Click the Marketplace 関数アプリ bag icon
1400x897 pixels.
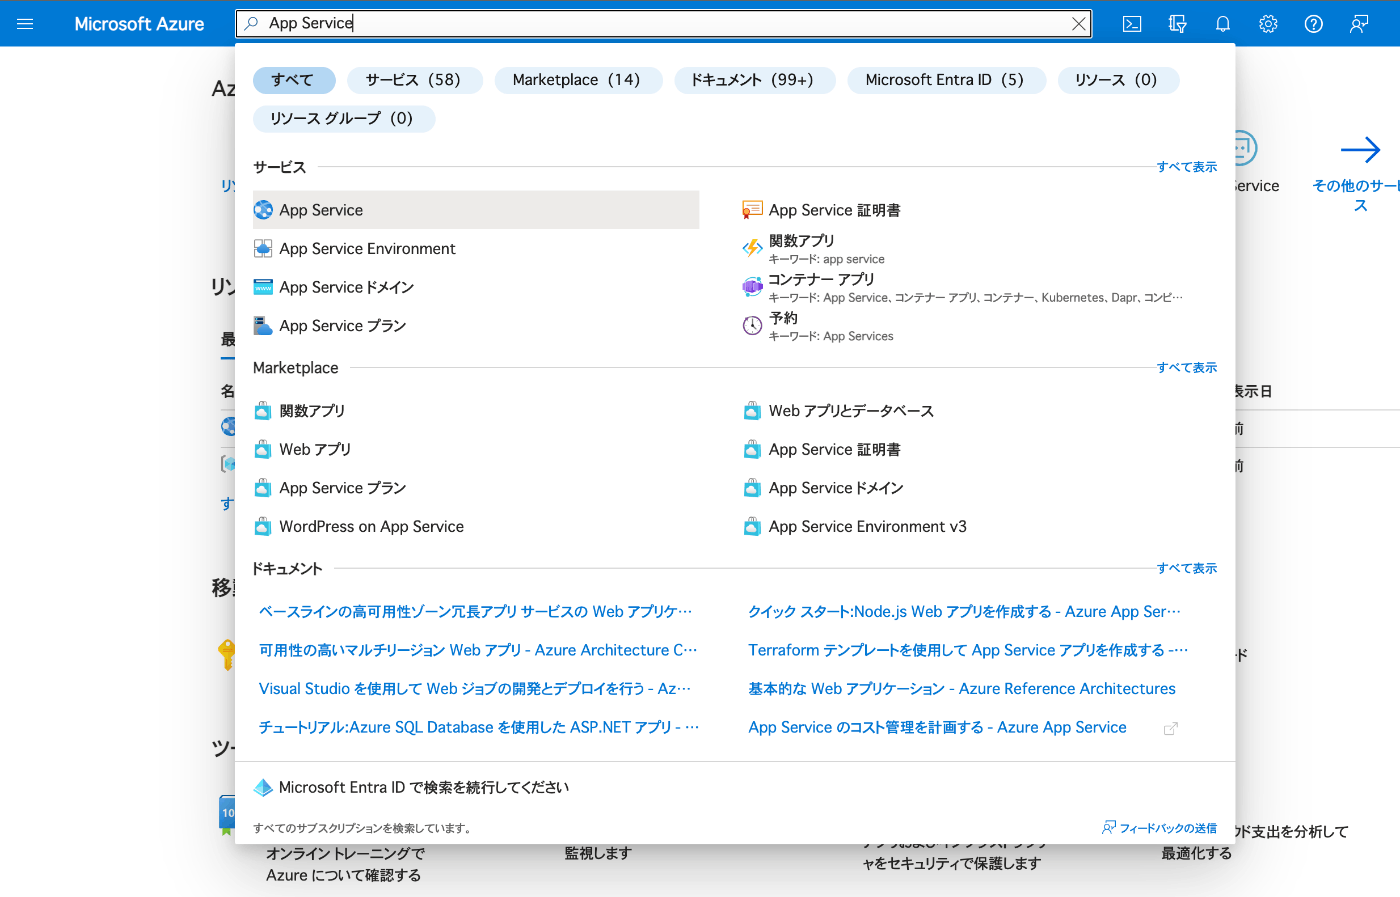point(263,411)
